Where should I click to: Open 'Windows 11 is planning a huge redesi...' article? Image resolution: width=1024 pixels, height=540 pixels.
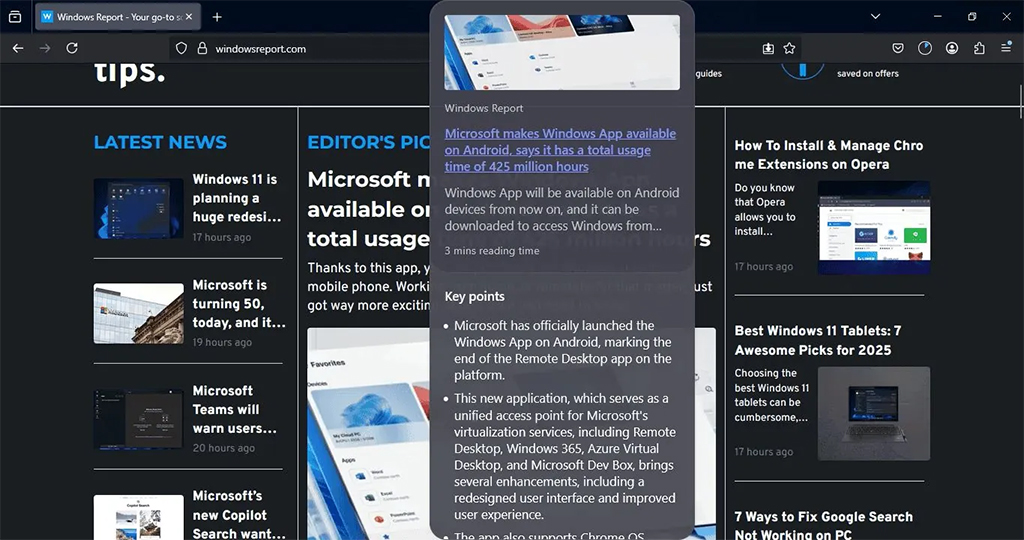[x=237, y=198]
